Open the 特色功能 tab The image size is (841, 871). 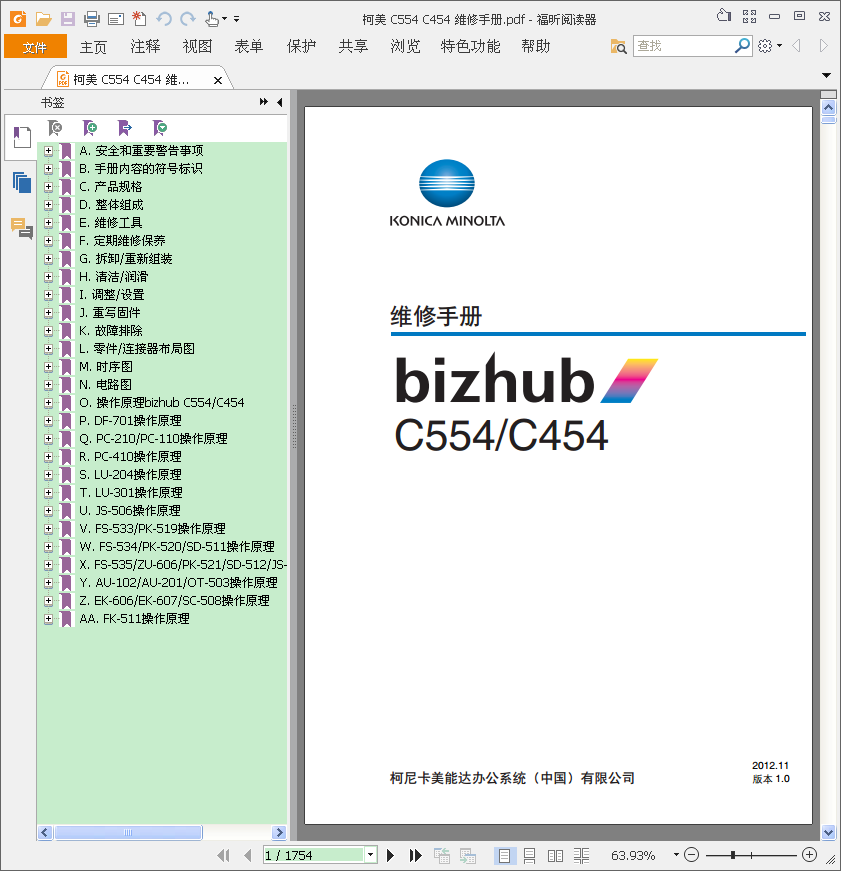(470, 47)
